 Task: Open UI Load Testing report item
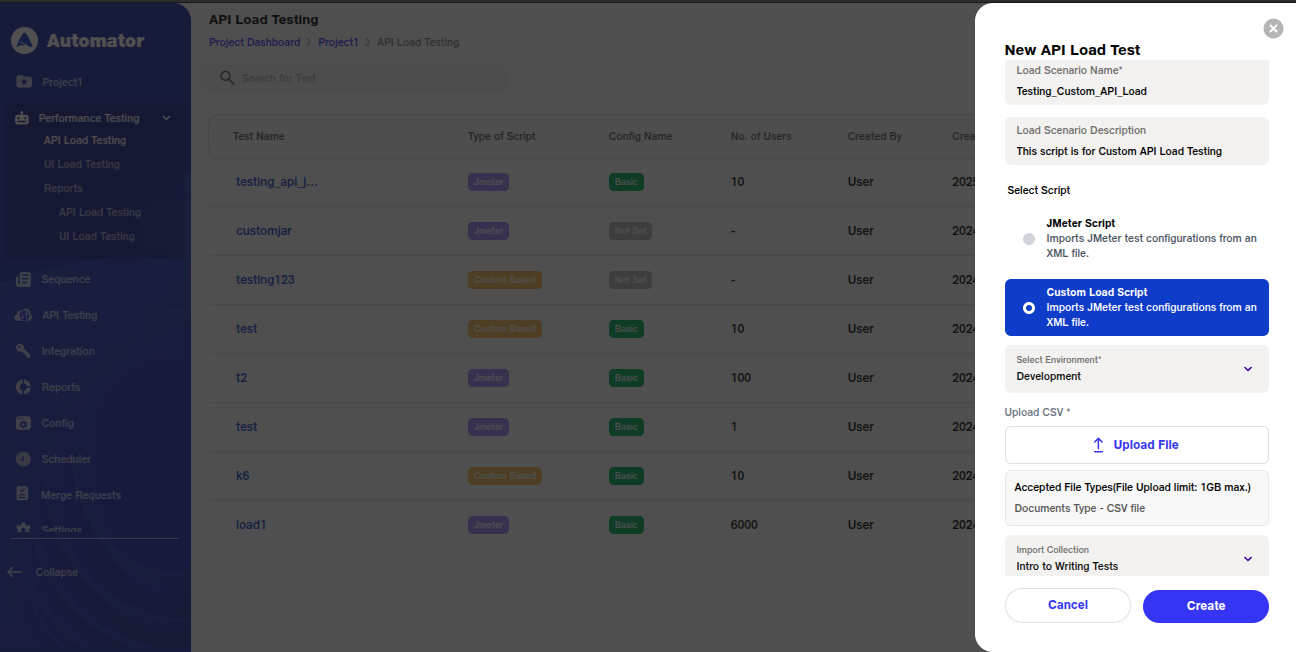coord(97,237)
